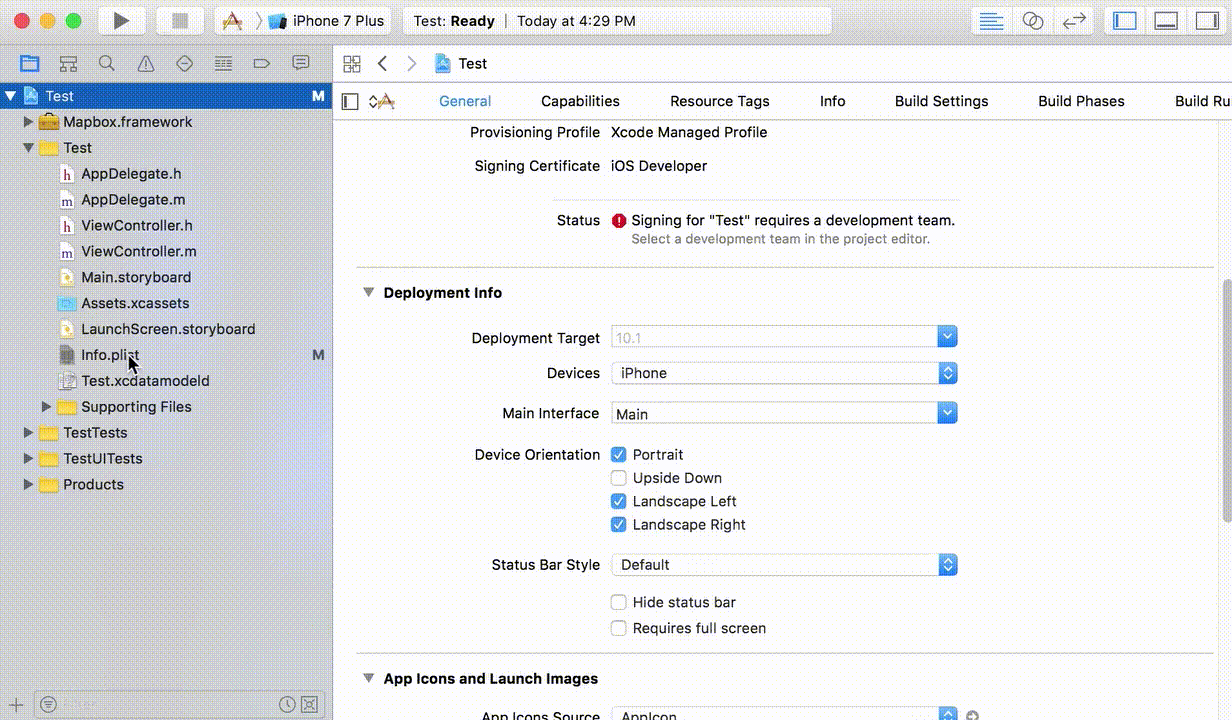Switch to the Info tab
Image resolution: width=1232 pixels, height=720 pixels.
pos(832,101)
